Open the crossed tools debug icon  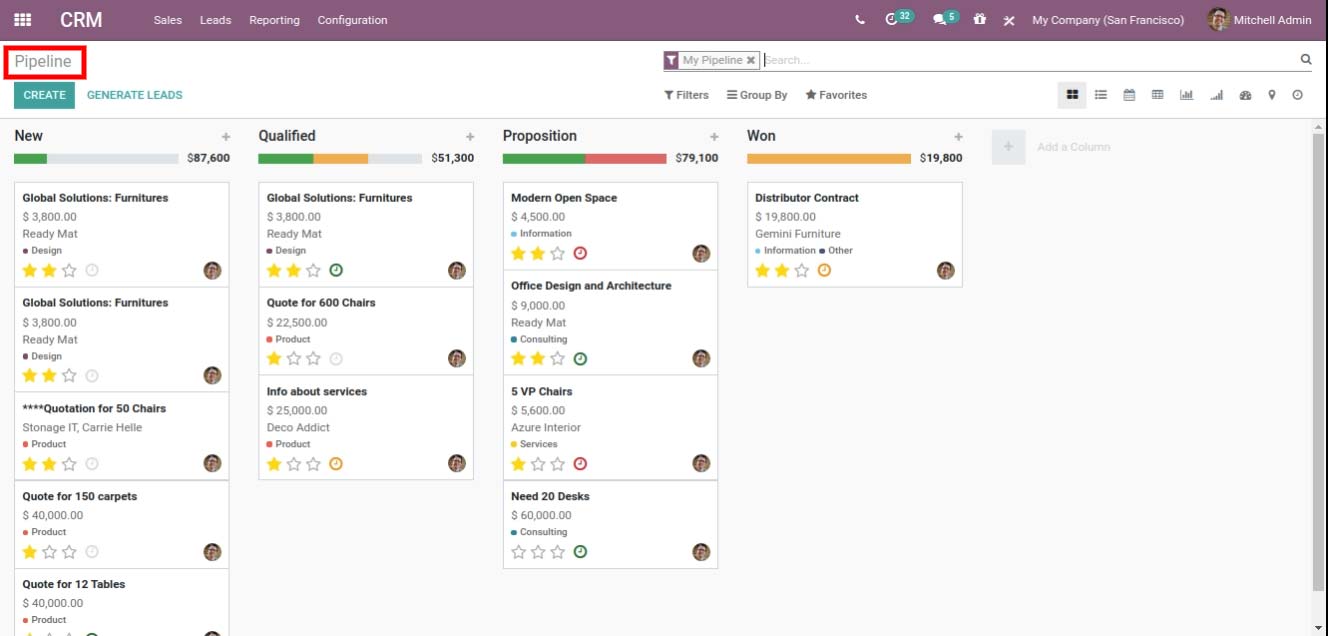point(1009,20)
